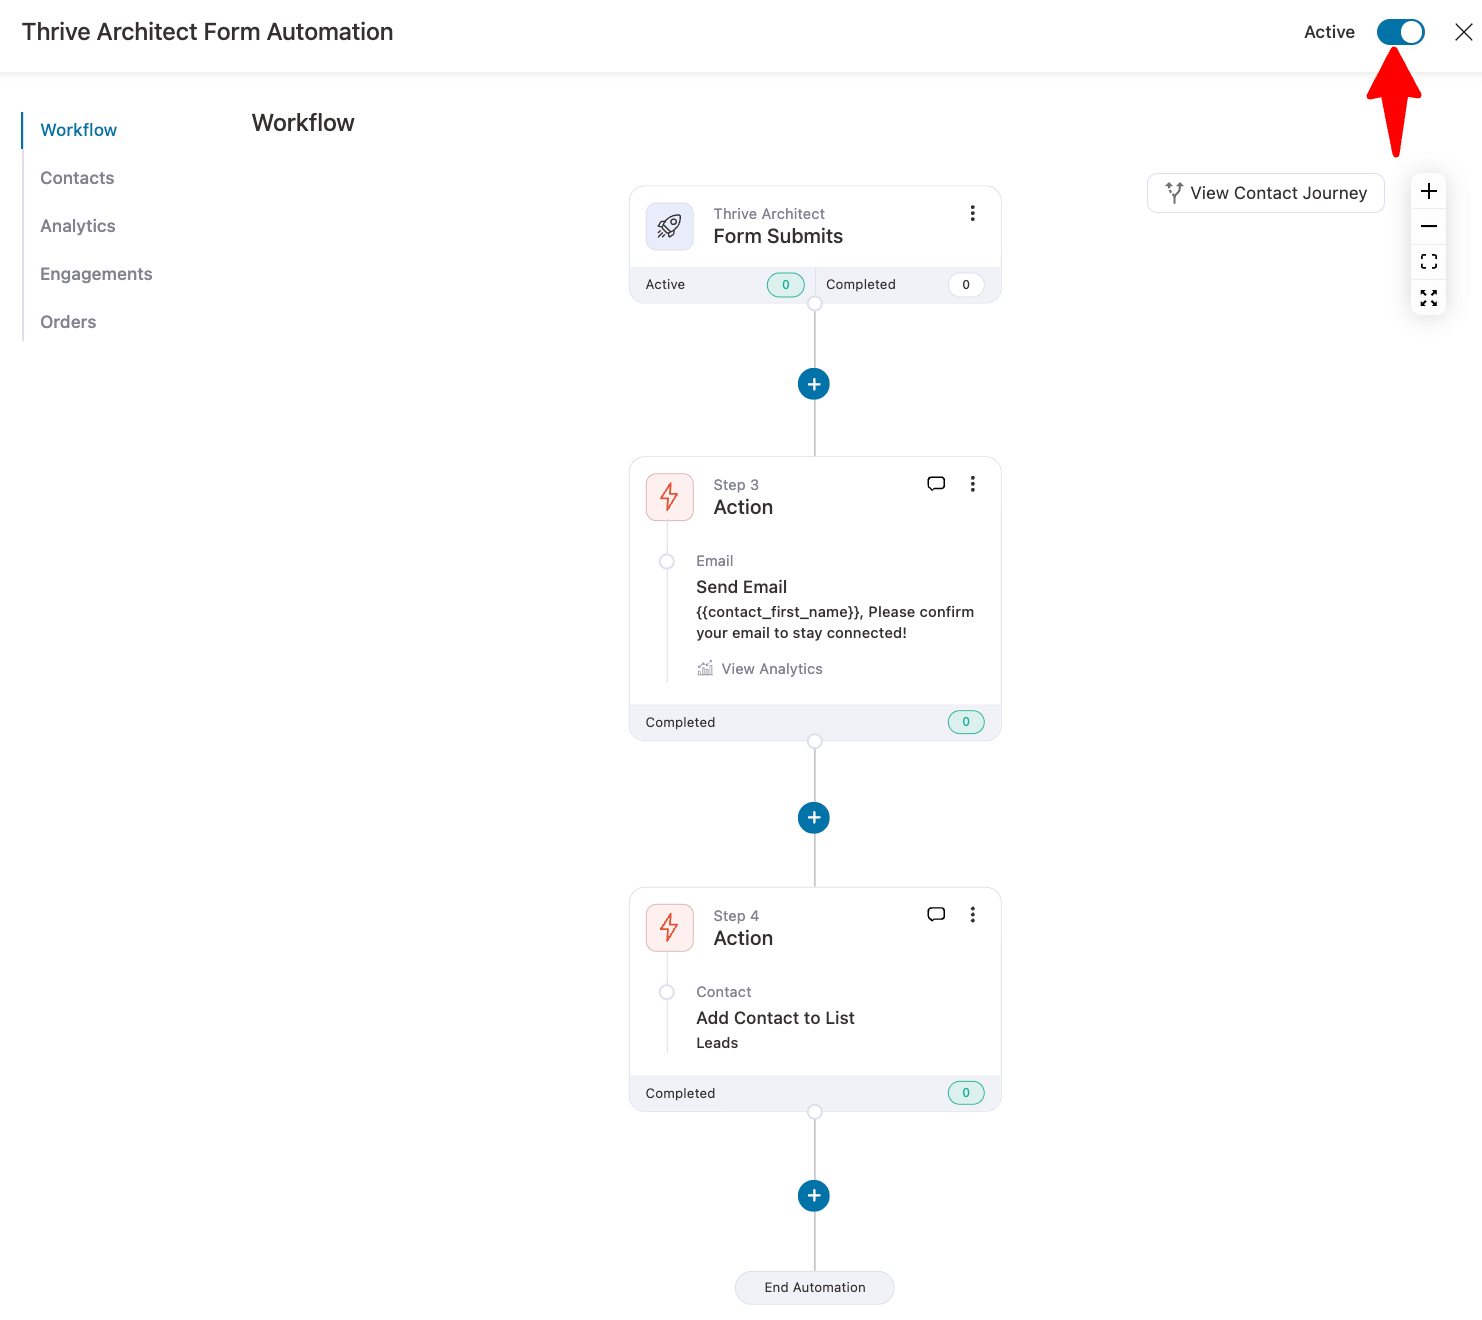Open the Add Contact to List action
This screenshot has height=1320, width=1482.
tap(775, 1018)
